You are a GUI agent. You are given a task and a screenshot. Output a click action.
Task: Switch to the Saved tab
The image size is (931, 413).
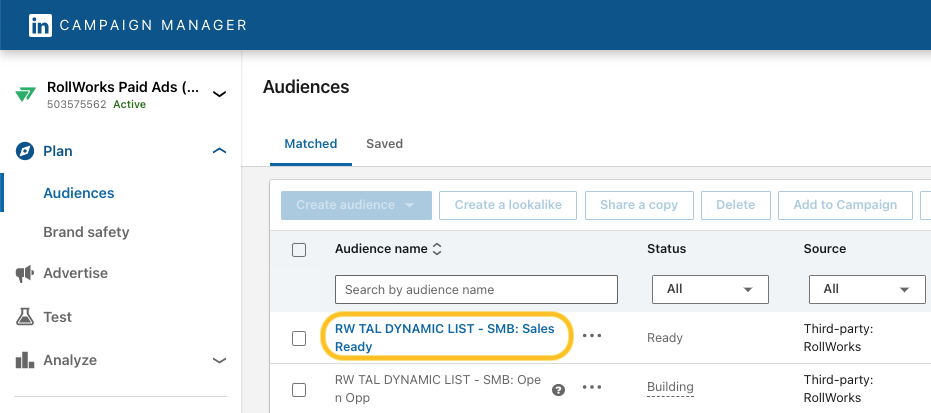[x=384, y=144]
